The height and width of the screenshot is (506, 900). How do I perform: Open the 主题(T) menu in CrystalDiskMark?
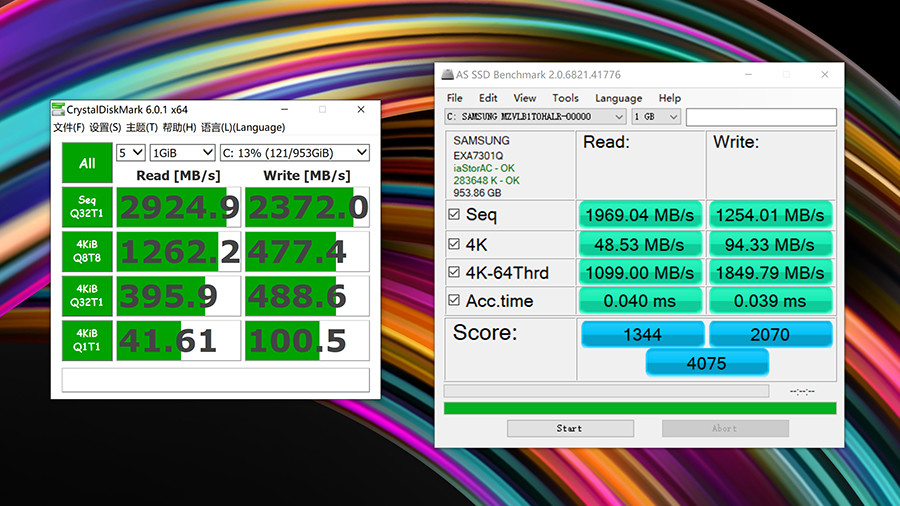tap(142, 127)
